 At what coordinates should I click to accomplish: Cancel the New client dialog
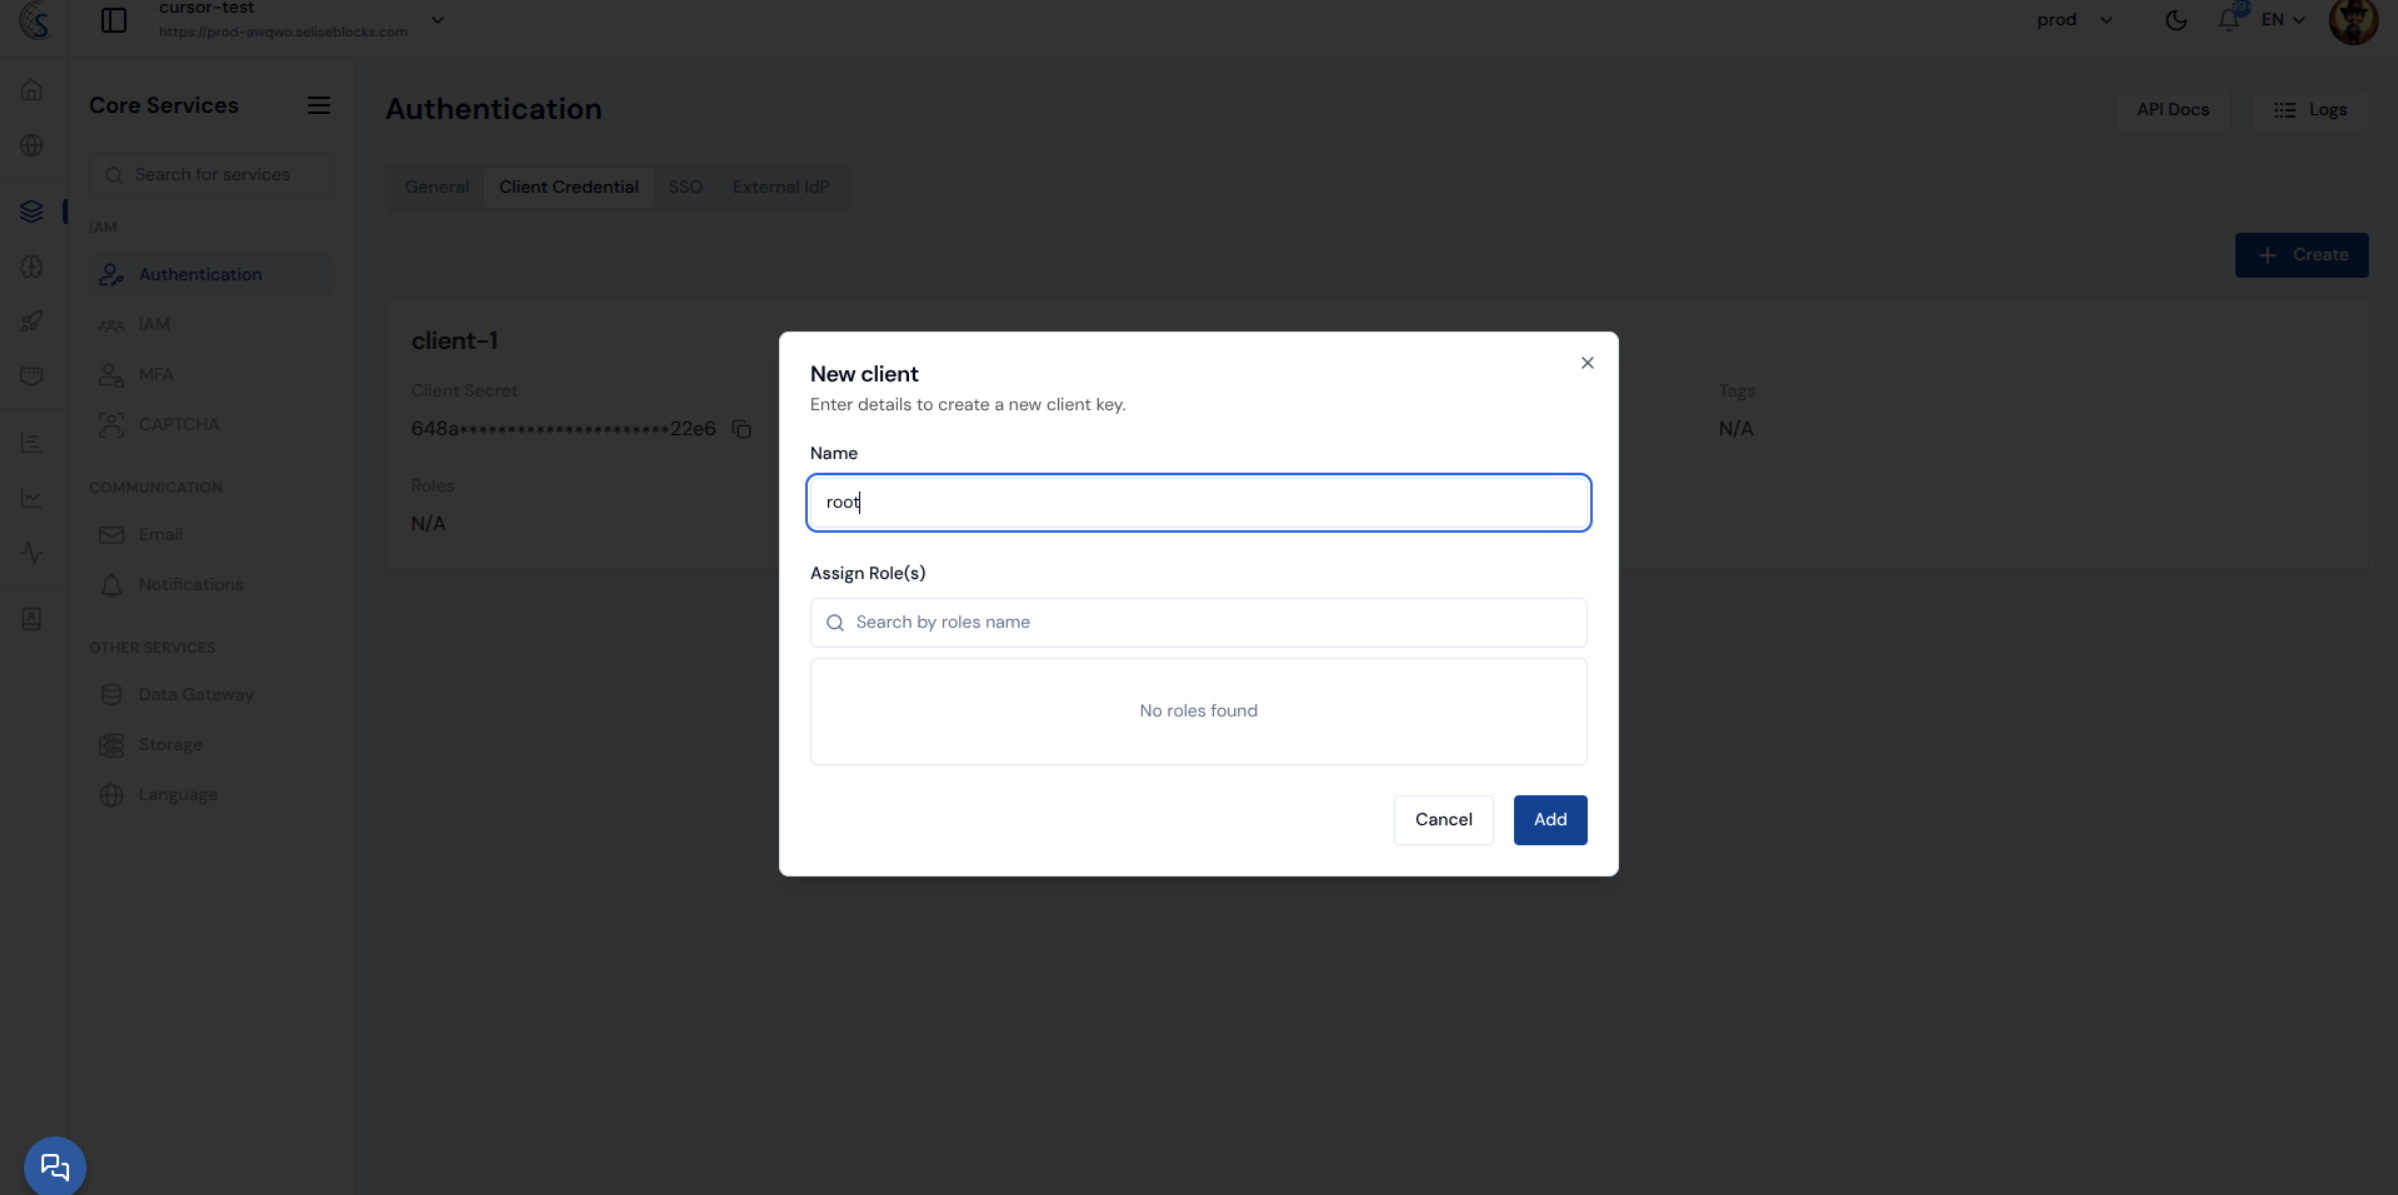[x=1443, y=819]
